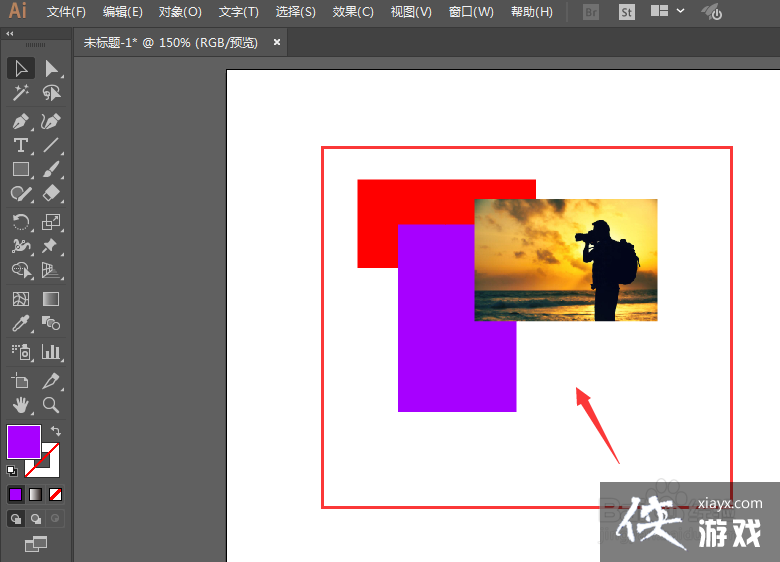Viewport: 780px width, 562px height.
Task: Select the Puppet Warp pin tool
Action: pyautogui.click(x=51, y=246)
